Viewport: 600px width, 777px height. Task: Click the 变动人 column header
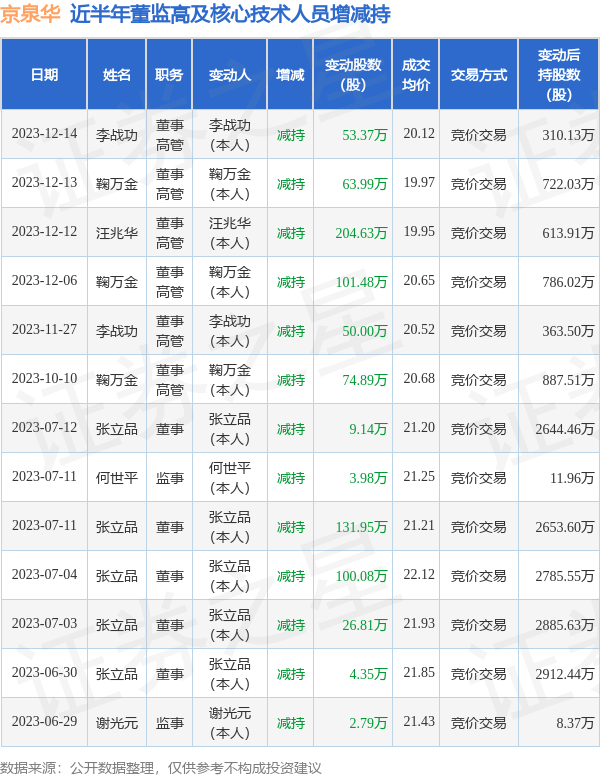pyautogui.click(x=229, y=75)
